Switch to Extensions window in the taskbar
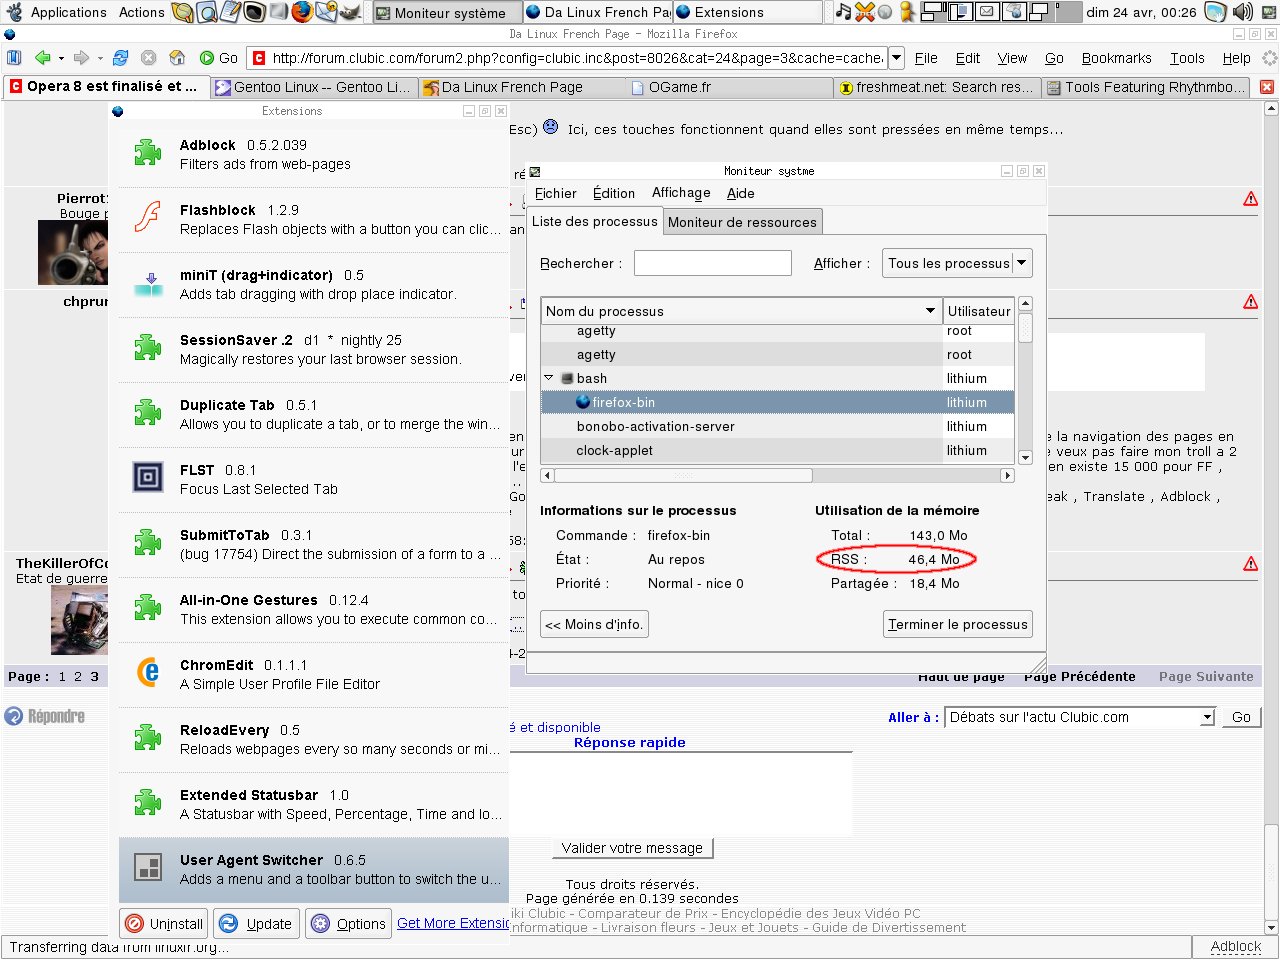 (747, 13)
